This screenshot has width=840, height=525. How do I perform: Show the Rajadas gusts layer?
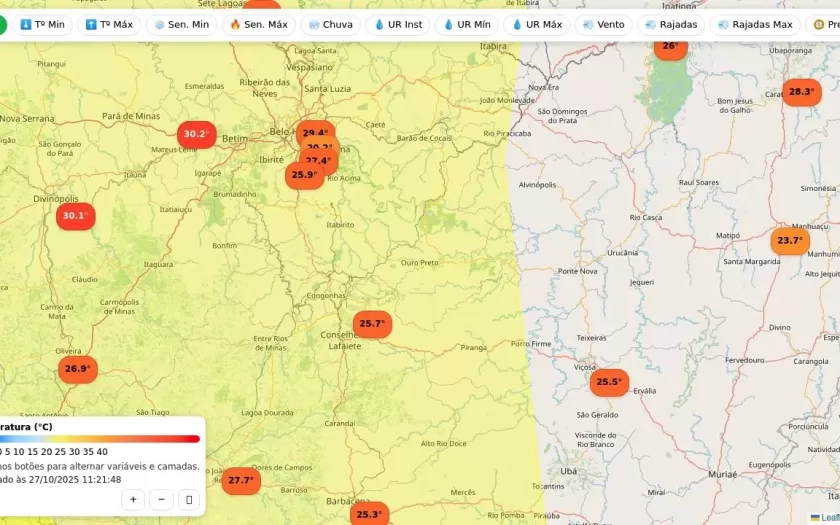click(x=671, y=25)
